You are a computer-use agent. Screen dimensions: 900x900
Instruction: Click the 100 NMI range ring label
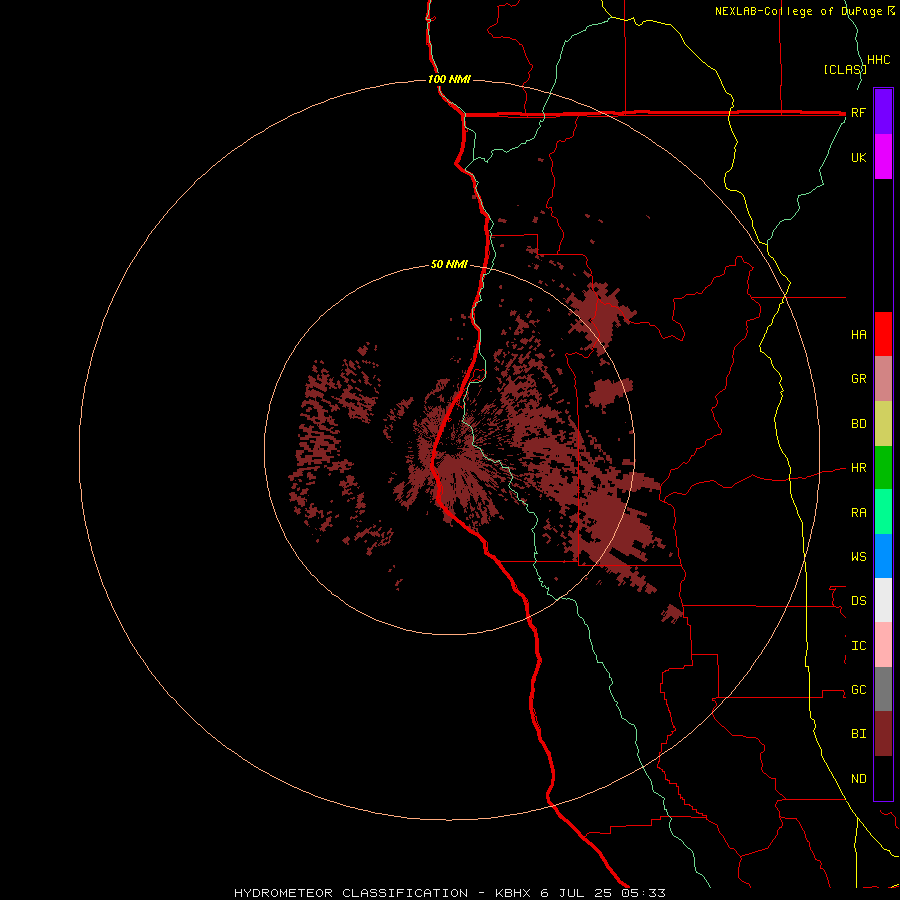pos(449,79)
